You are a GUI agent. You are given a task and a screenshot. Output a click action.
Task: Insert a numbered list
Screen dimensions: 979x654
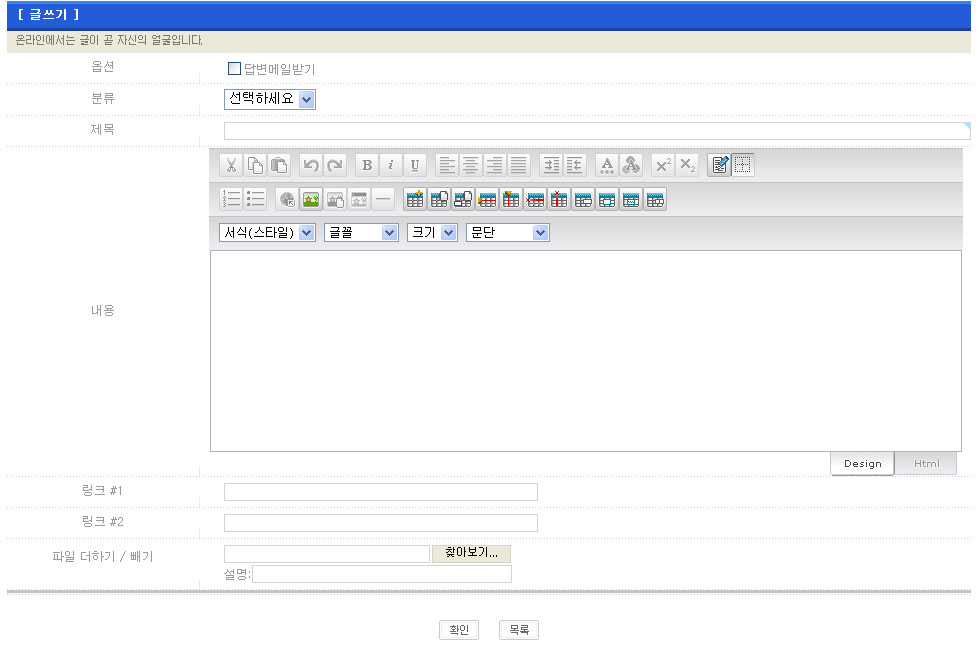pos(231,199)
